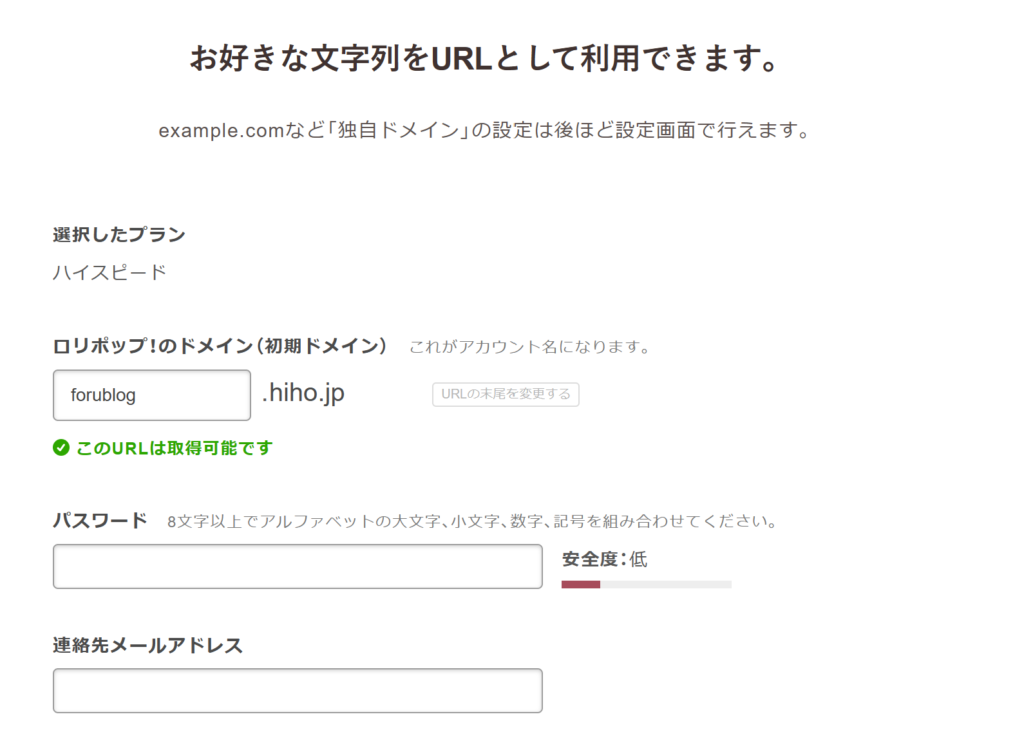
Task: Click the URLの末尾を変更する button
Action: point(505,394)
